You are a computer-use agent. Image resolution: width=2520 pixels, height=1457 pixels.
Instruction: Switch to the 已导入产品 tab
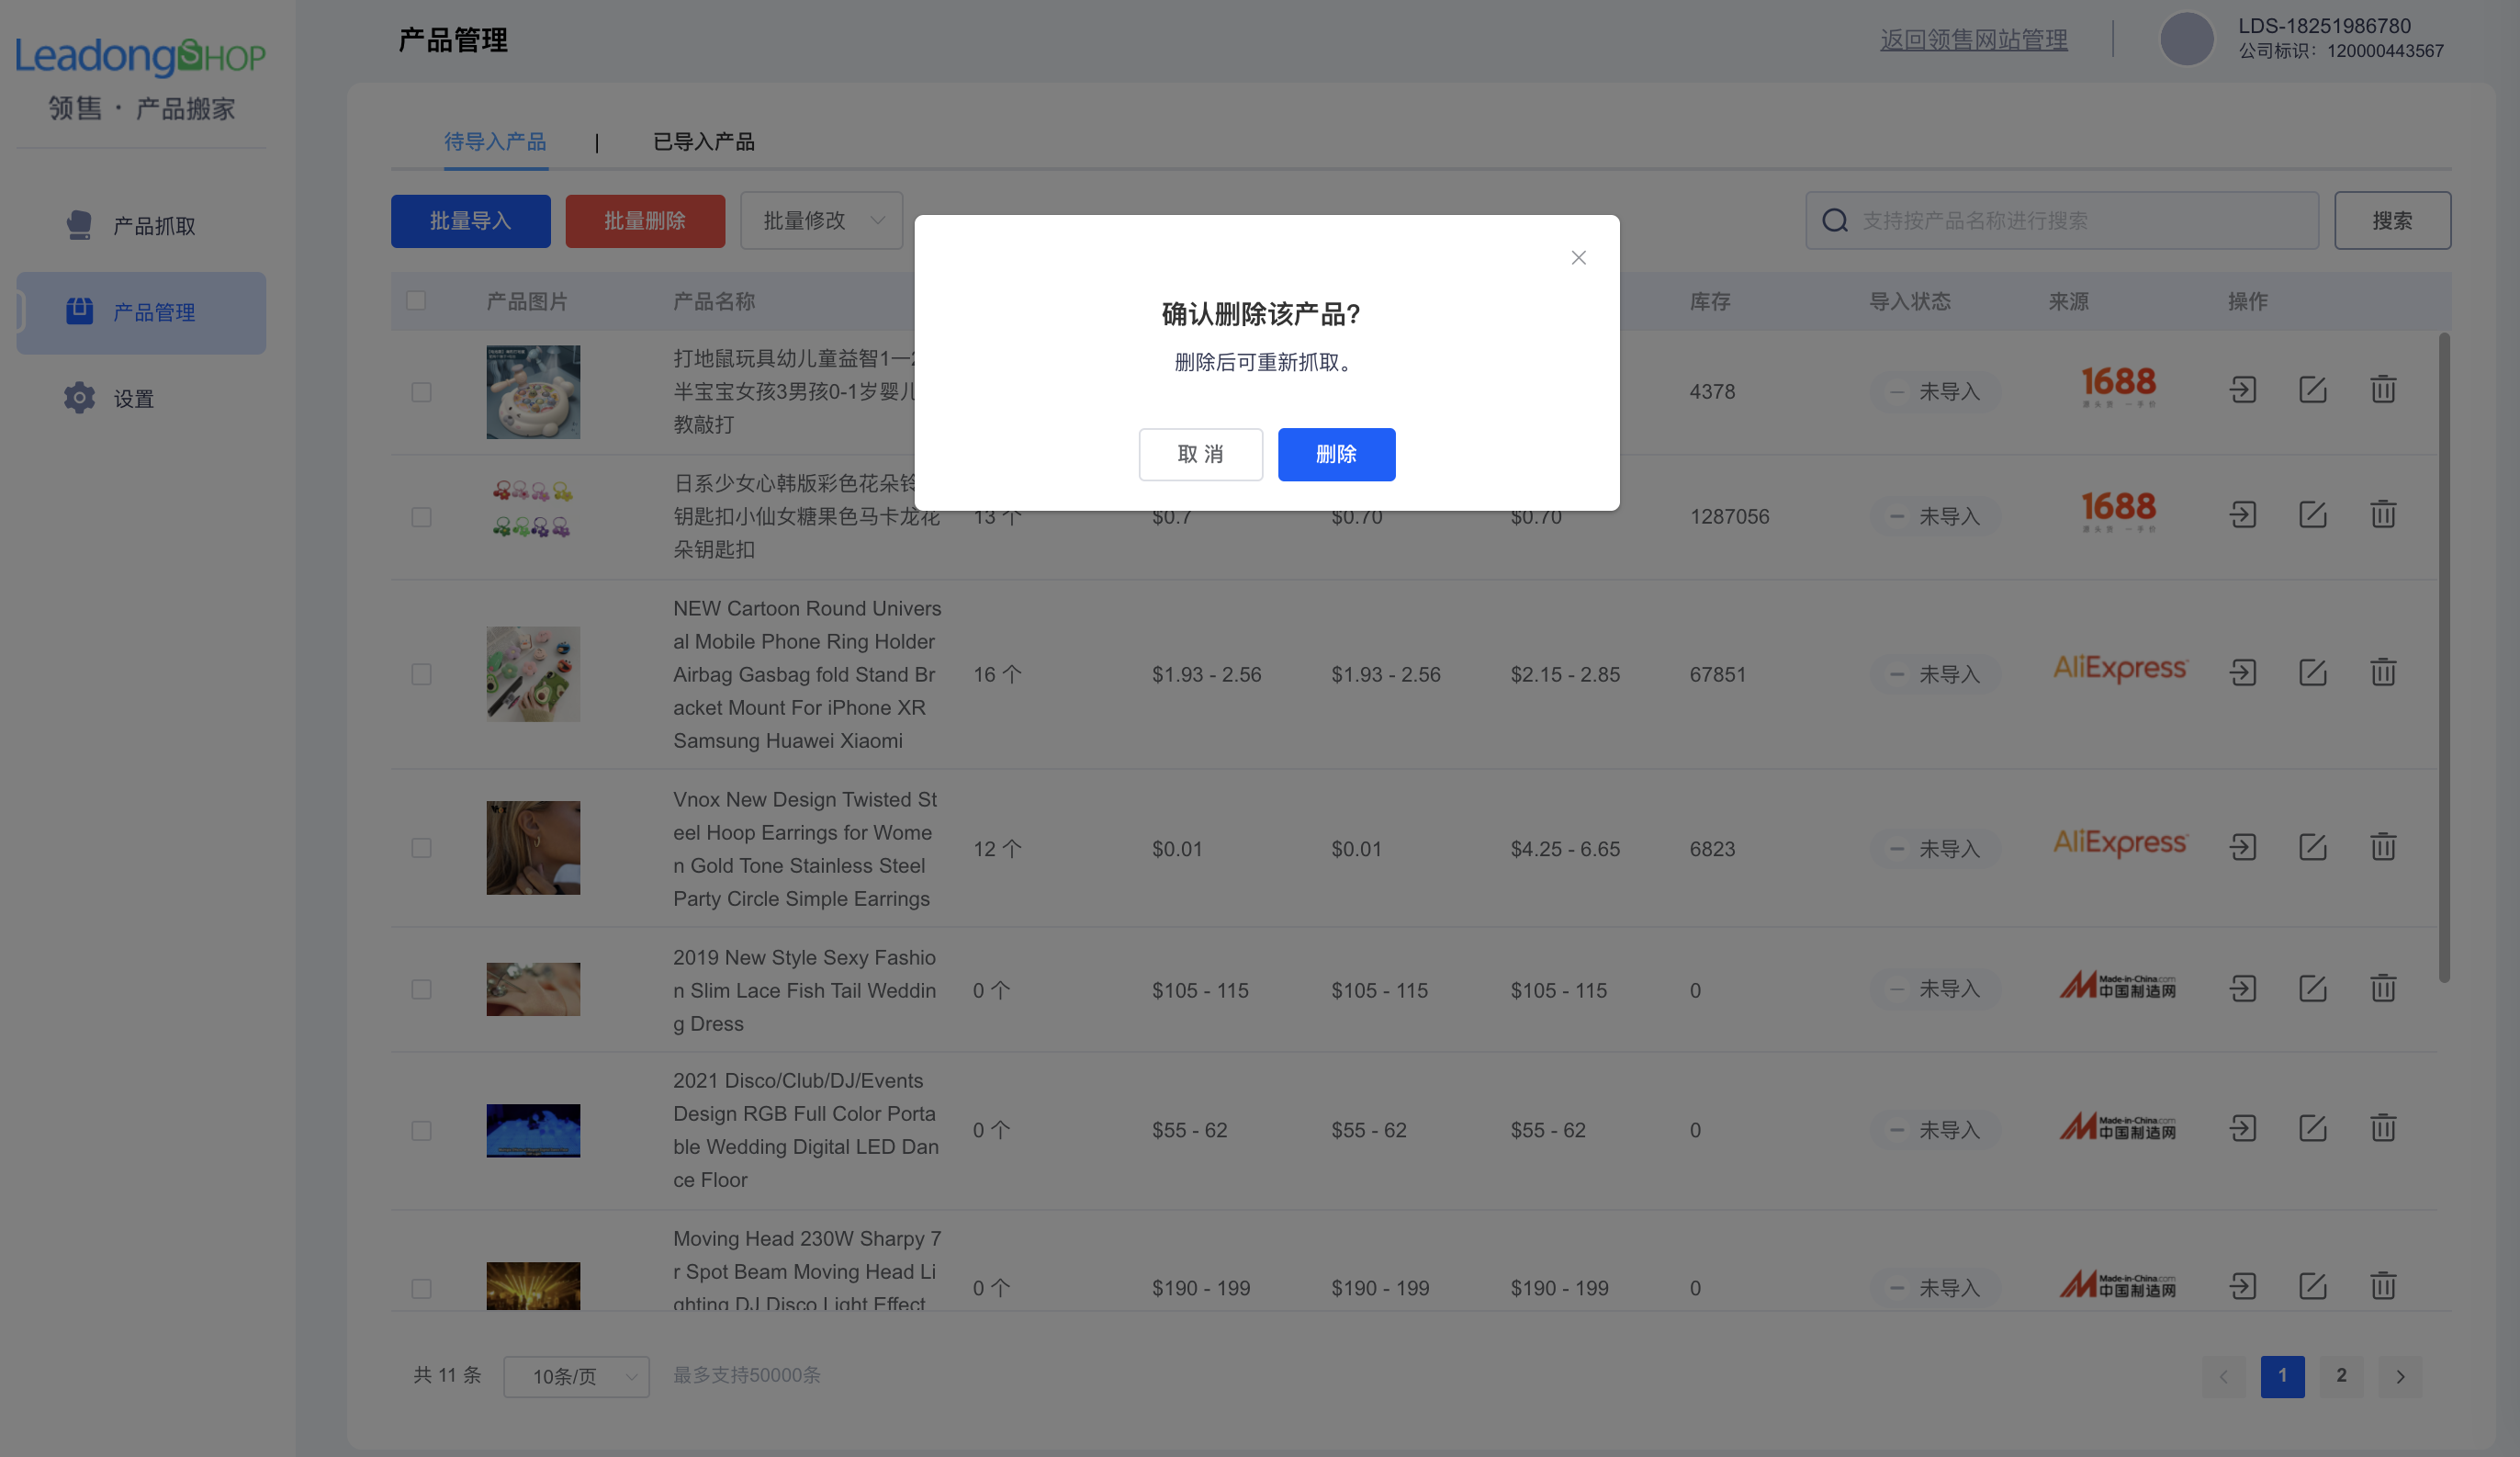704,141
